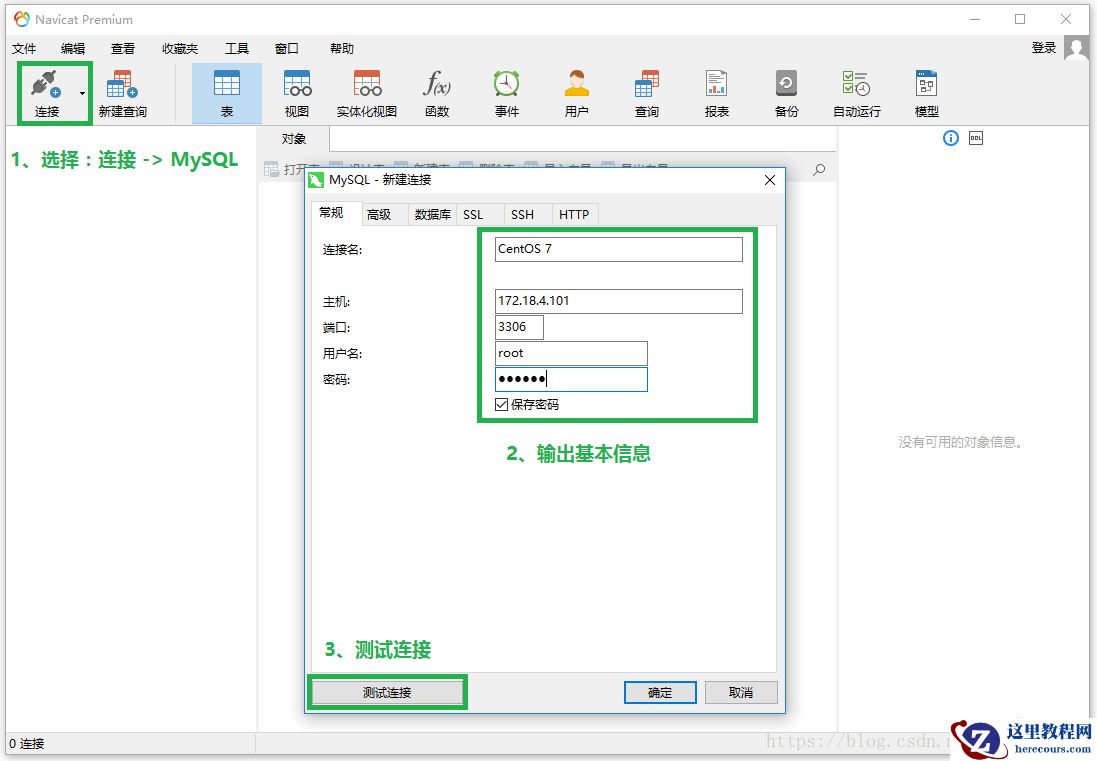This screenshot has height=761, width=1097.
Task: Select the Function f(x) icon
Action: click(x=437, y=83)
